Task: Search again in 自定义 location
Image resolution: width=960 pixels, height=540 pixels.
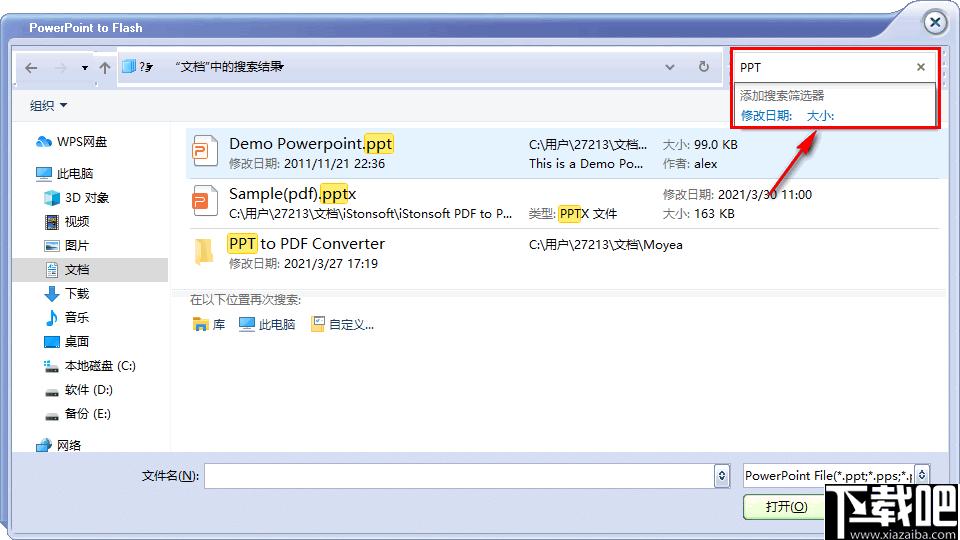Action: 342,324
